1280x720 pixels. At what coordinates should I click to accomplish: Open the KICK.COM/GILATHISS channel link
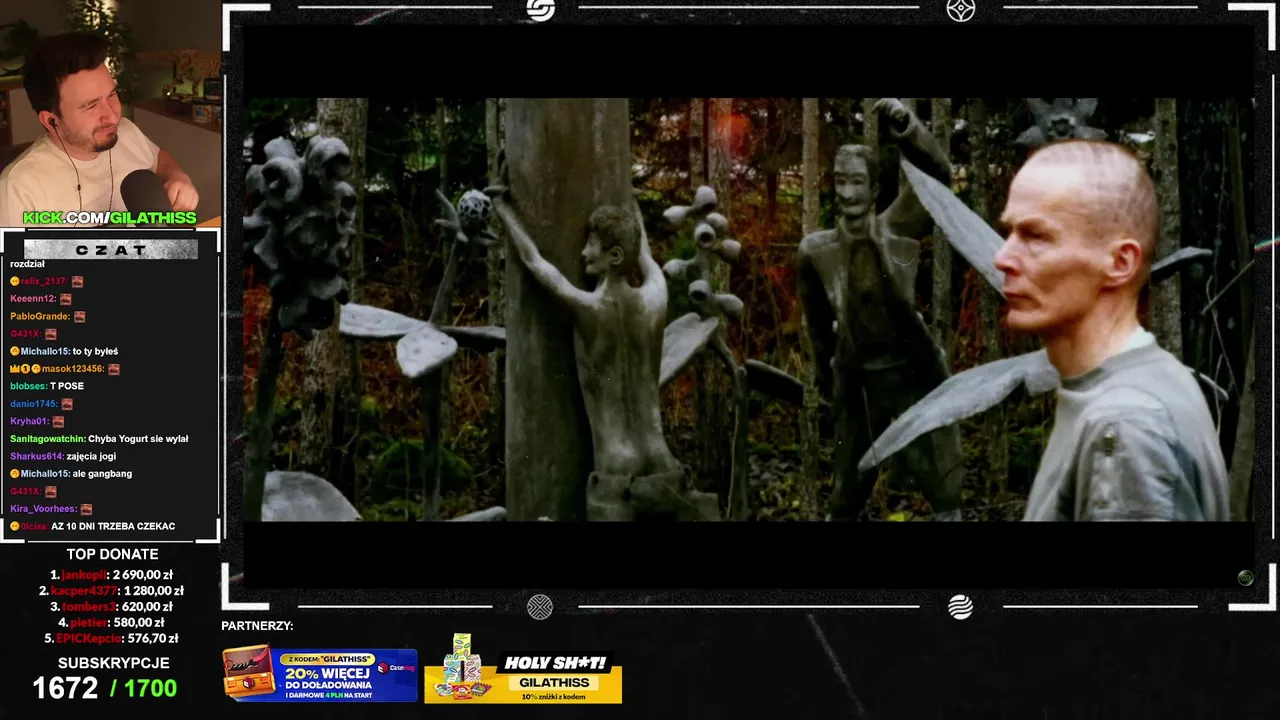[x=110, y=218]
